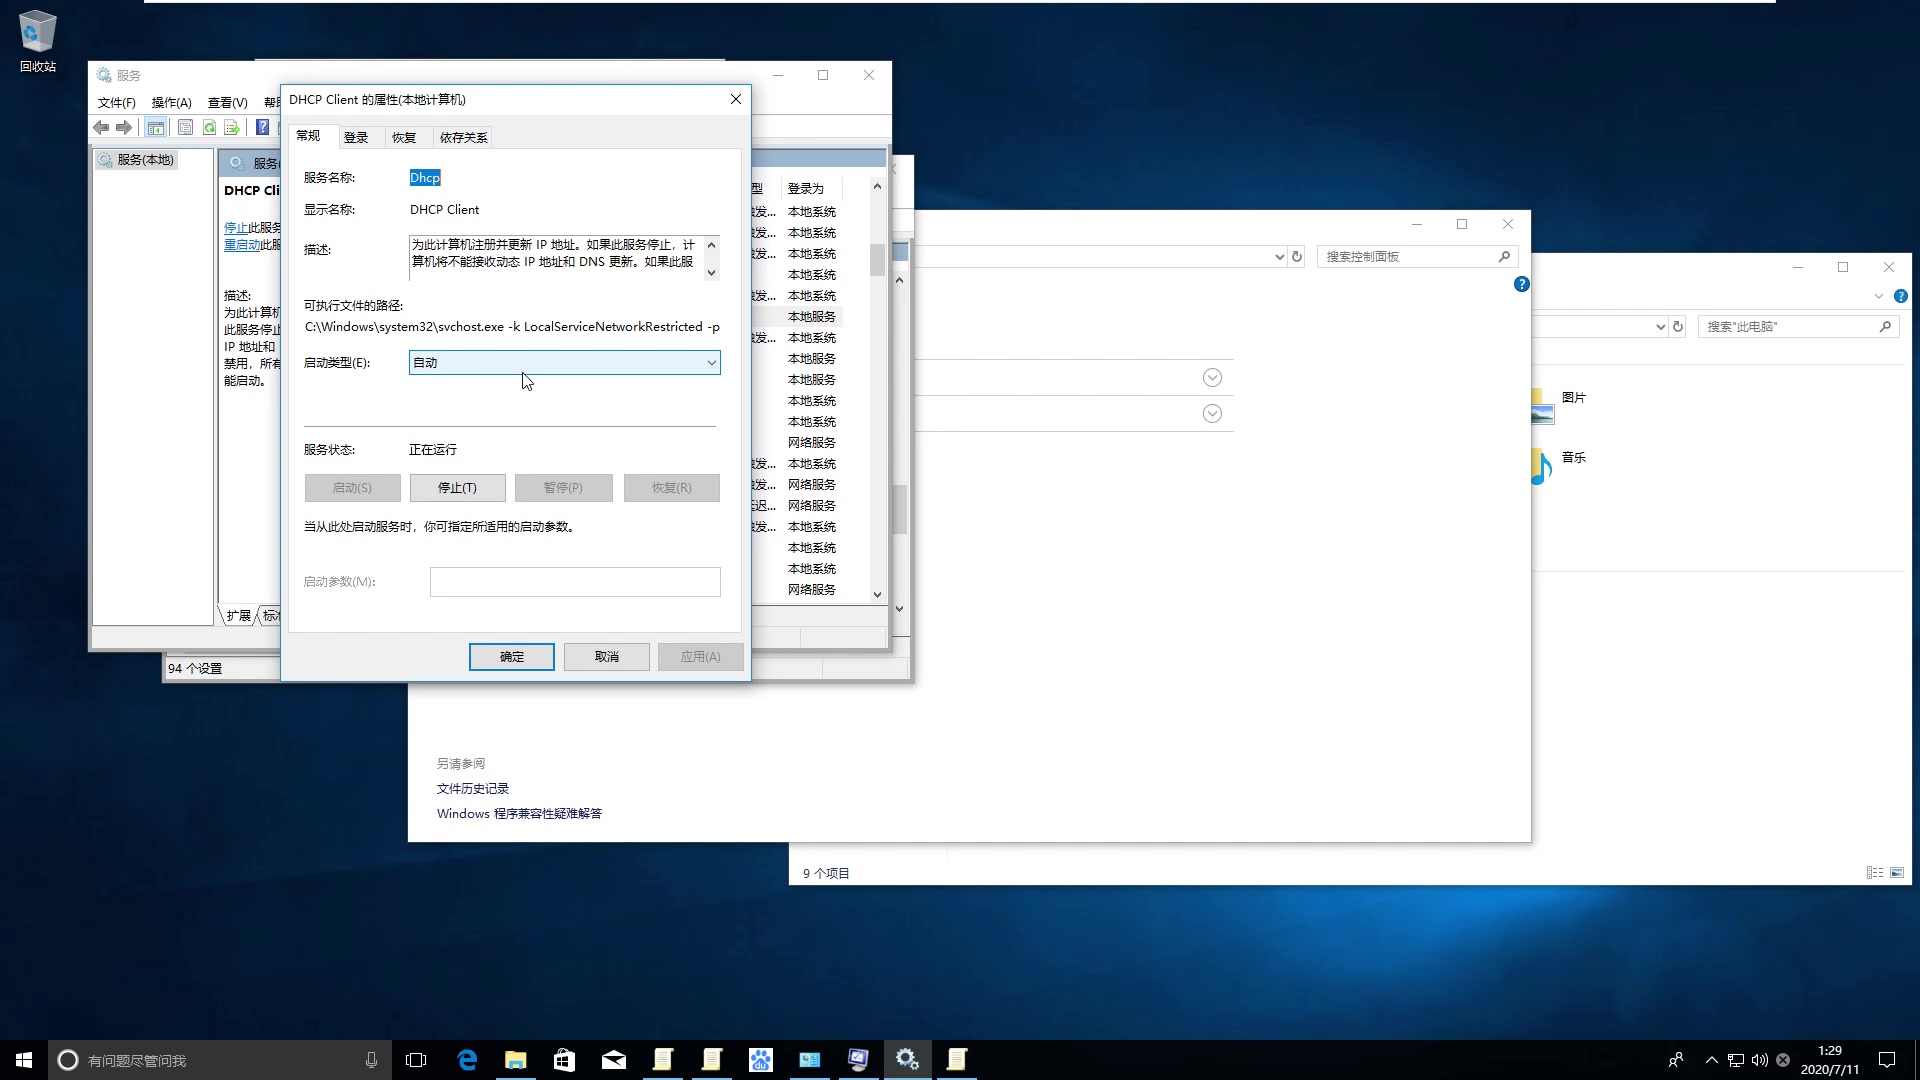Open Microsoft Store from the taskbar
1920x1080 pixels.
pos(565,1060)
